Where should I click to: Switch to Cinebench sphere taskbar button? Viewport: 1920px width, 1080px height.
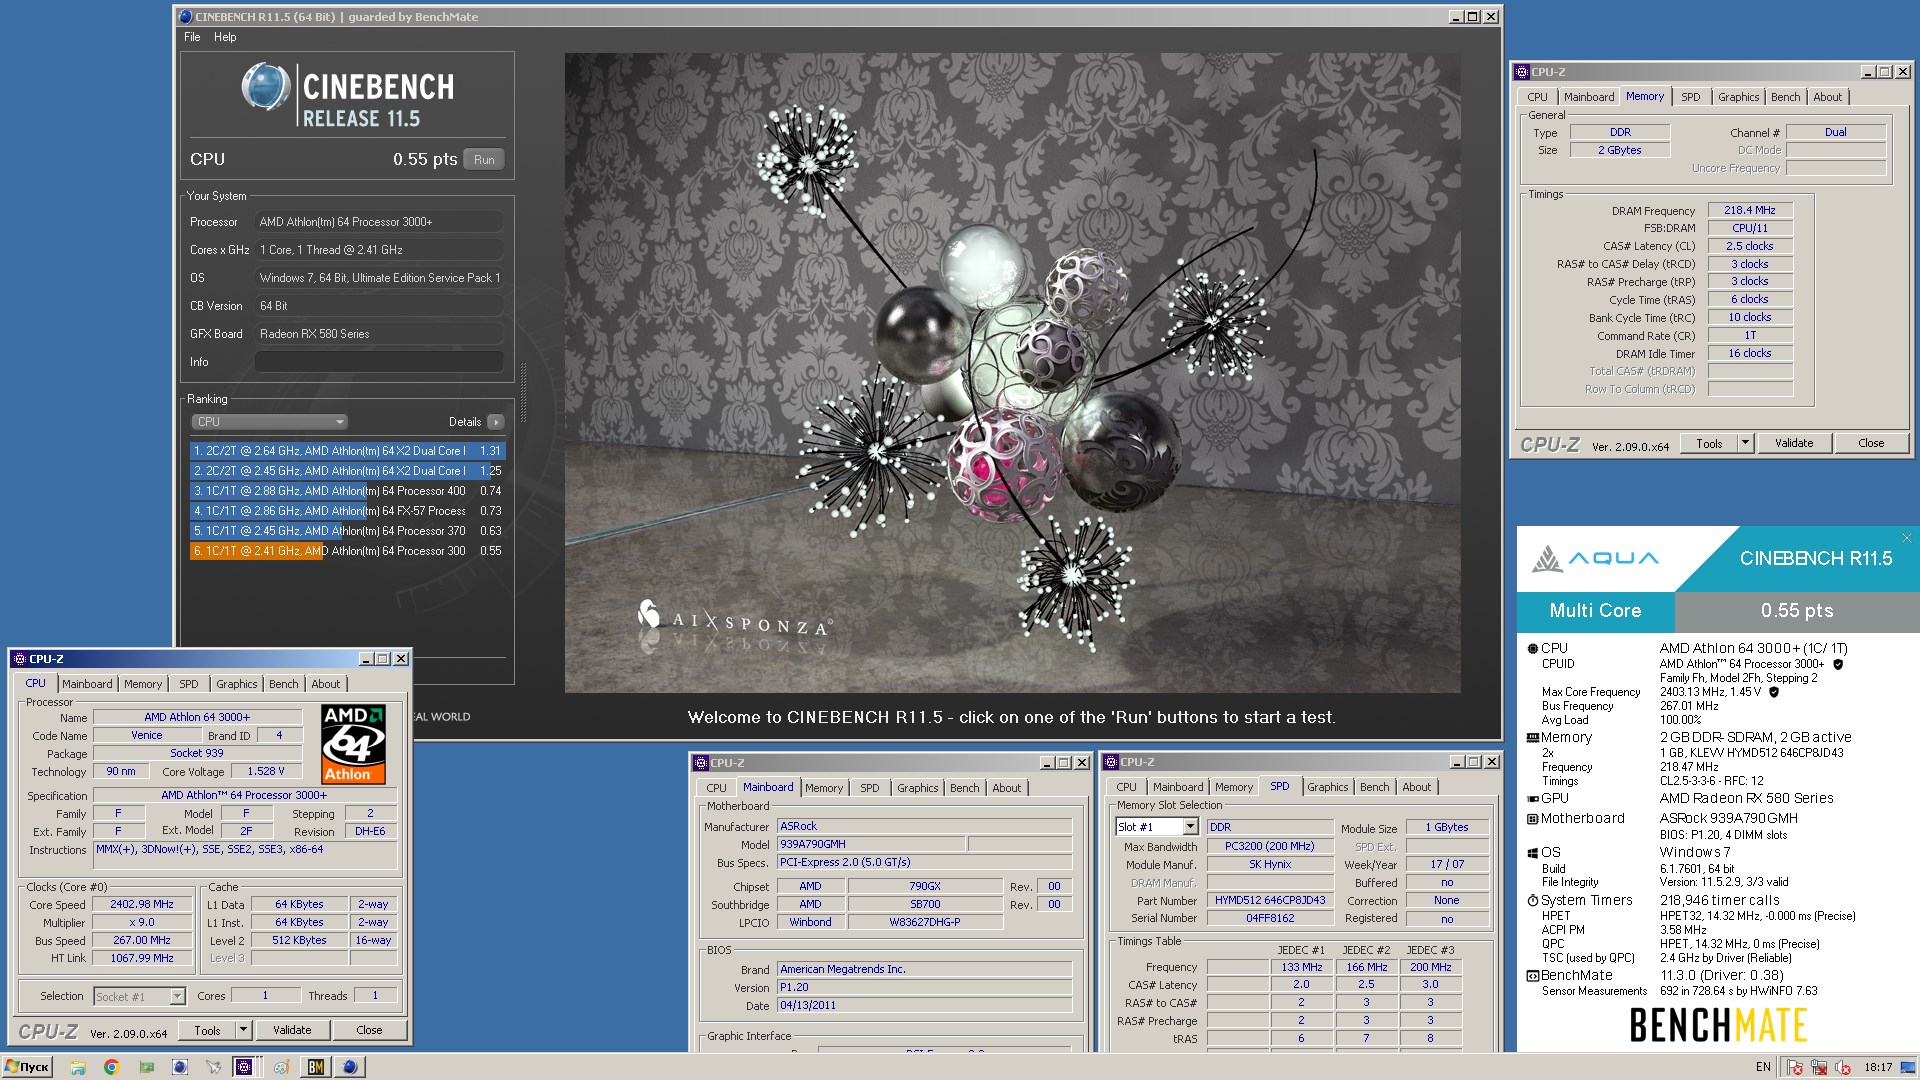(x=349, y=1067)
